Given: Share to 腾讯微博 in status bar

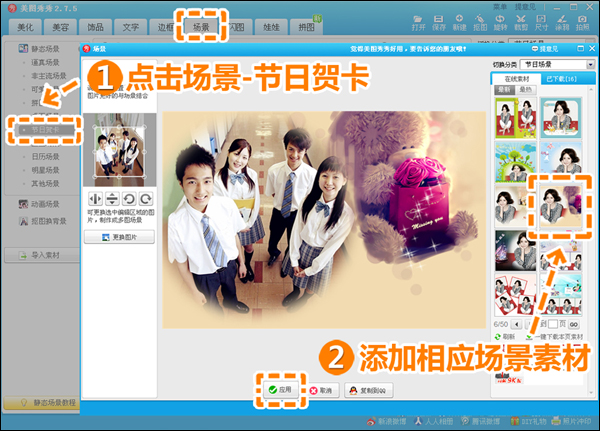Looking at the screenshot, I should (x=481, y=421).
